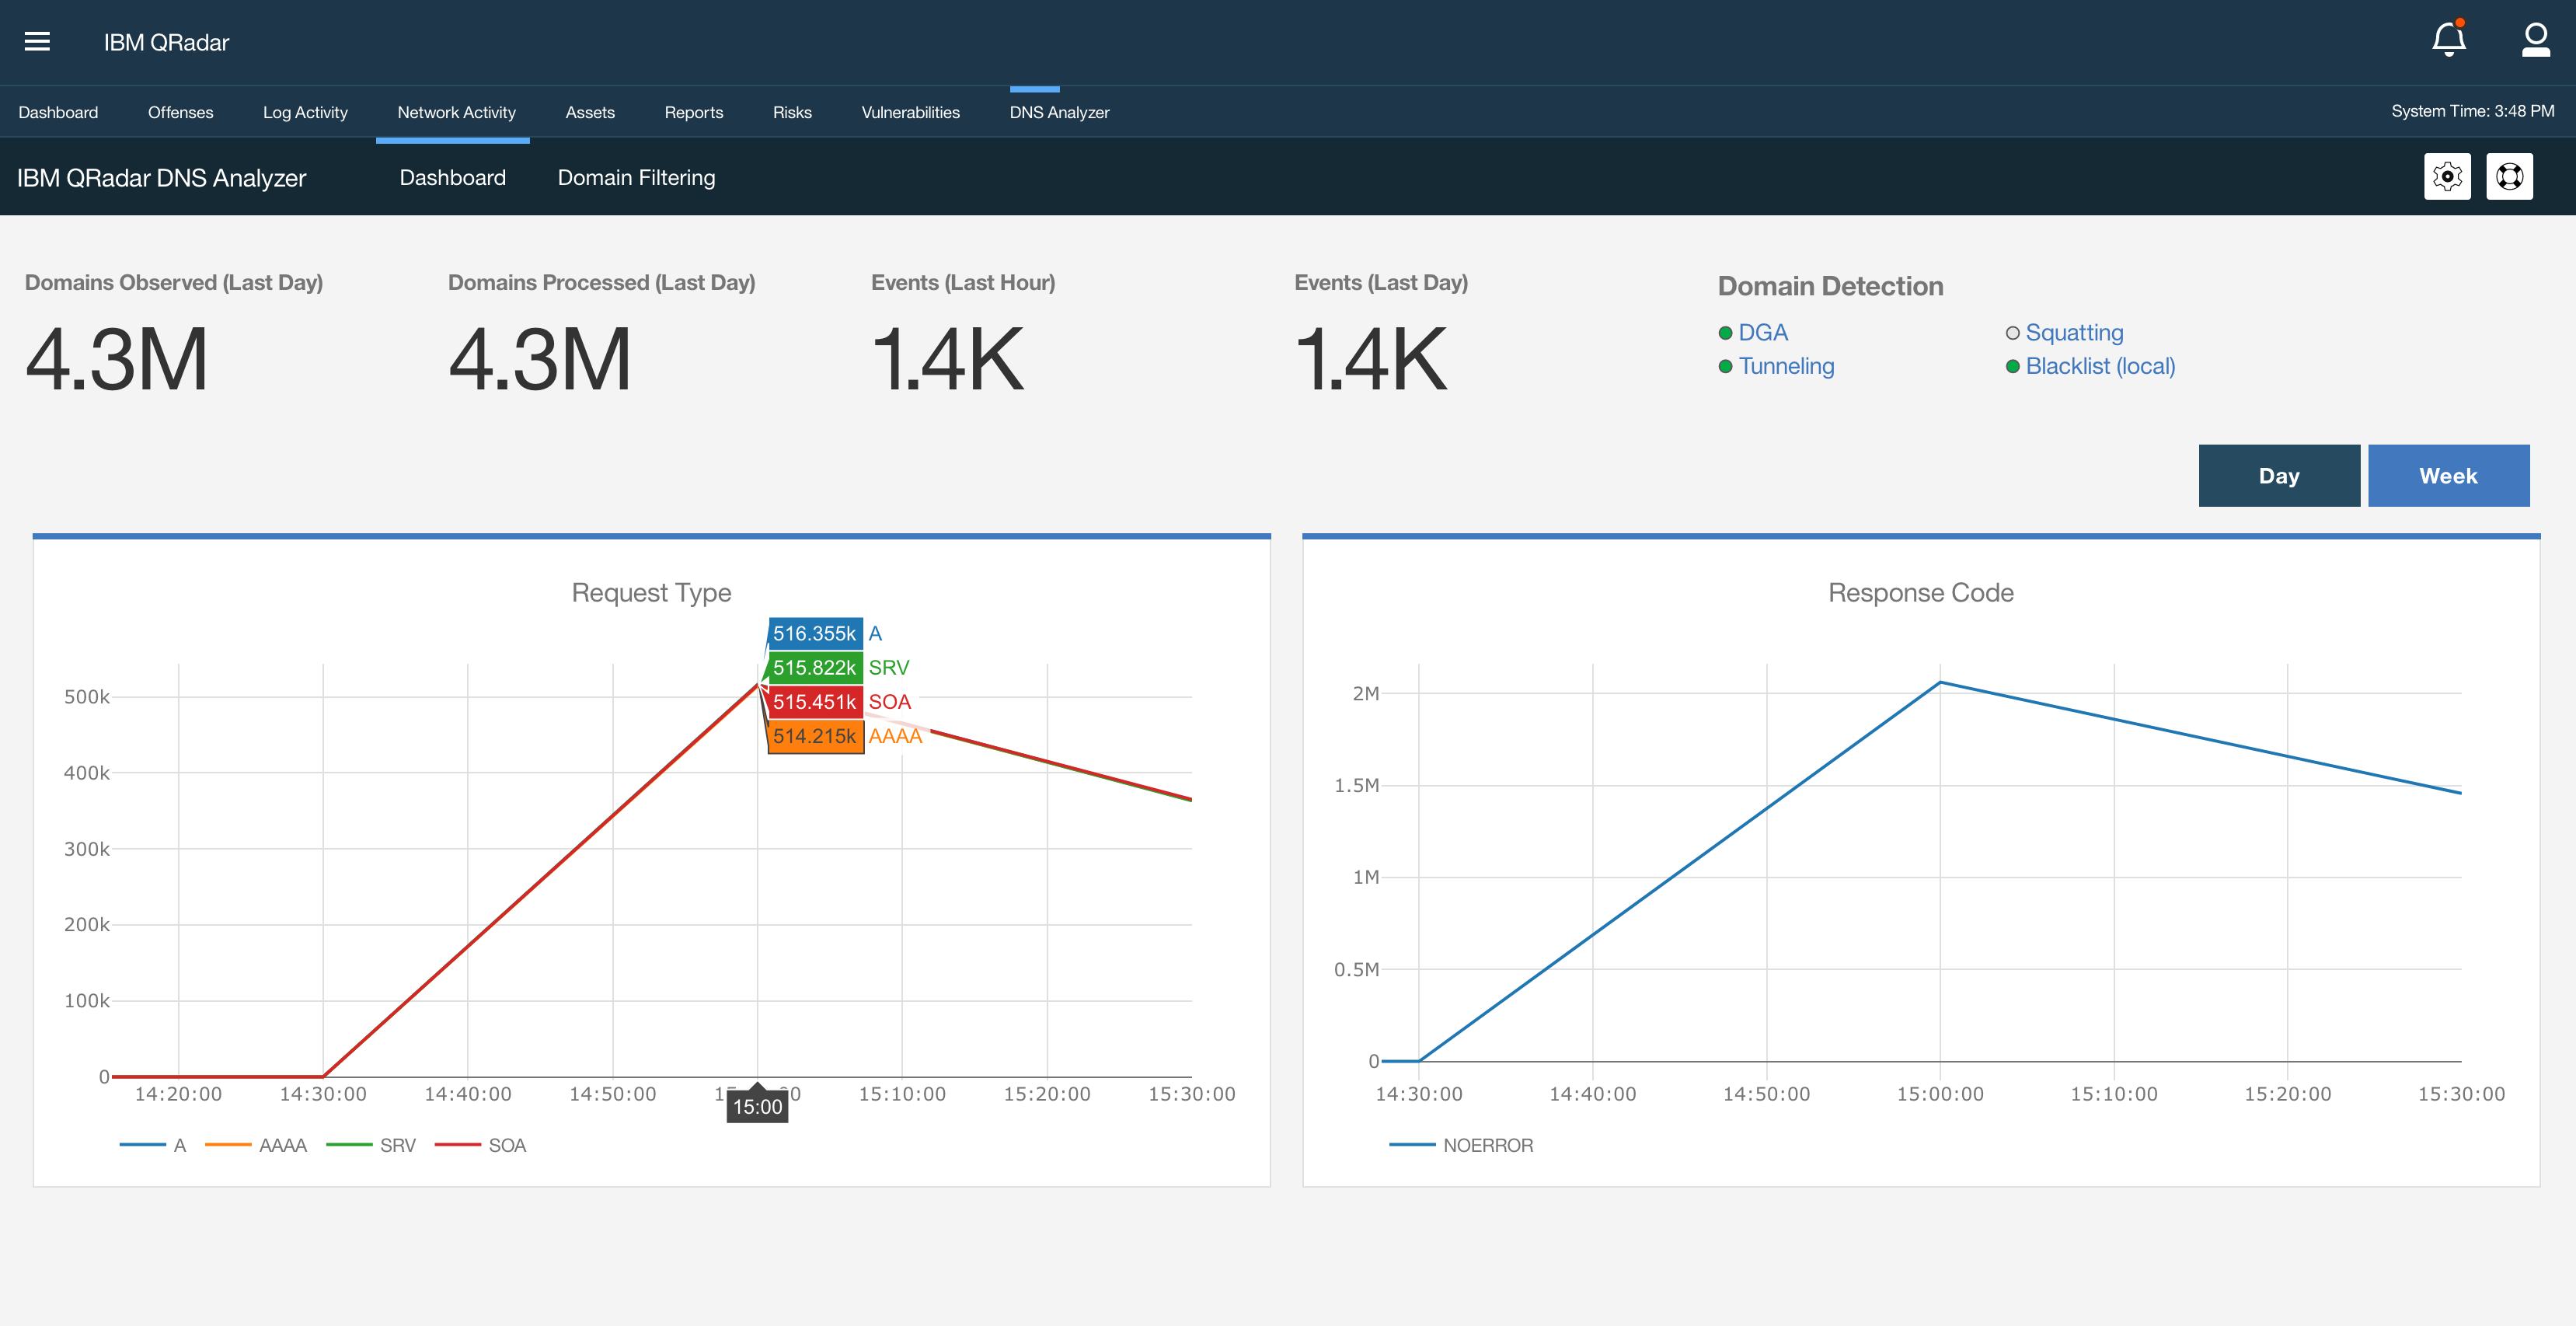Click the 500k label on Request Type axis
Image resolution: width=2576 pixels, height=1326 pixels.
click(87, 697)
